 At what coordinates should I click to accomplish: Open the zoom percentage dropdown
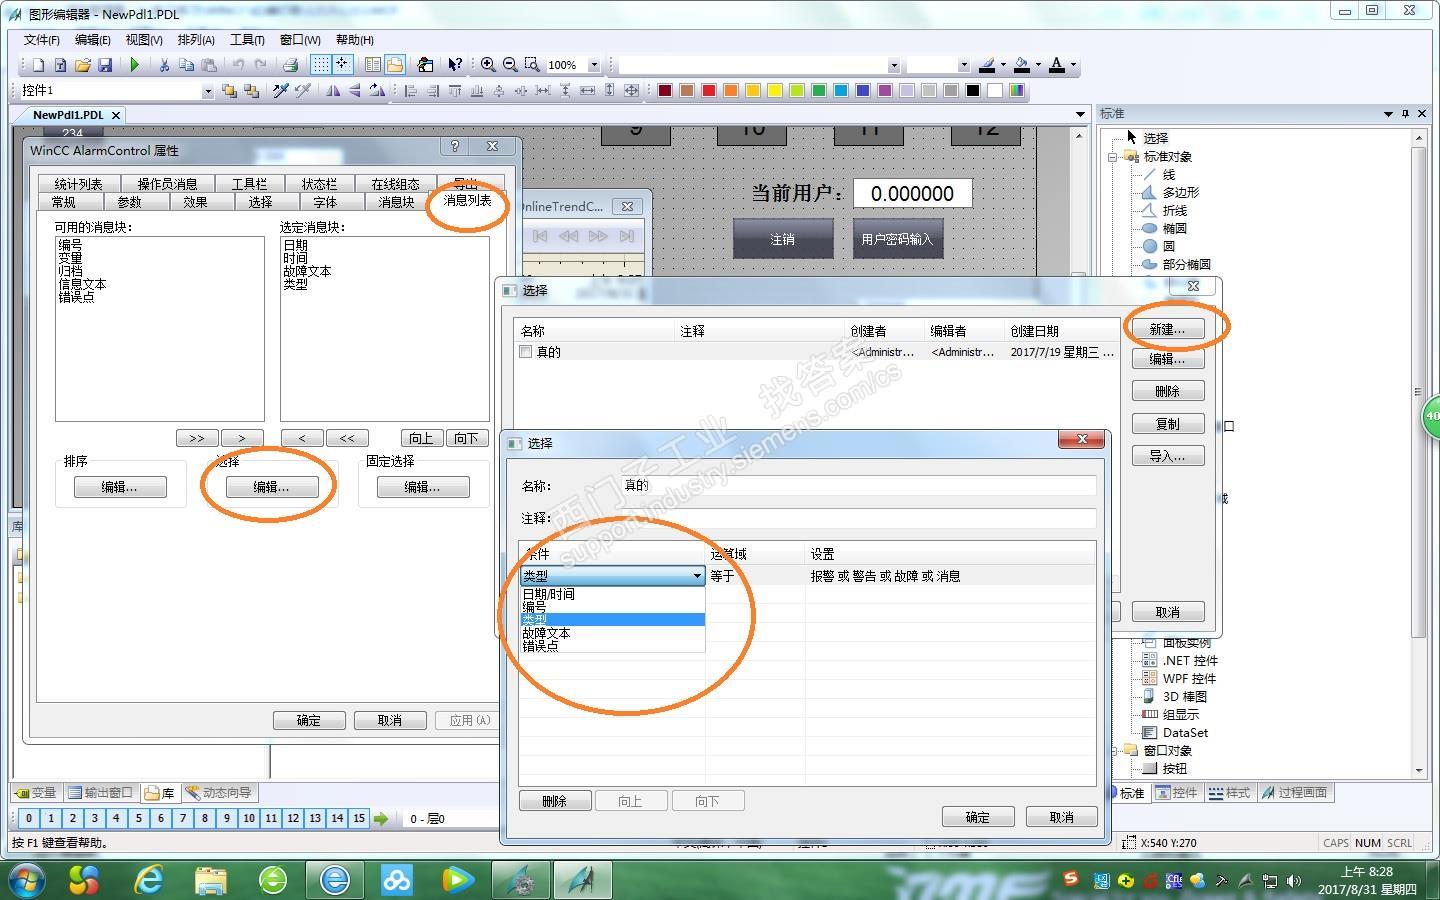pos(593,65)
